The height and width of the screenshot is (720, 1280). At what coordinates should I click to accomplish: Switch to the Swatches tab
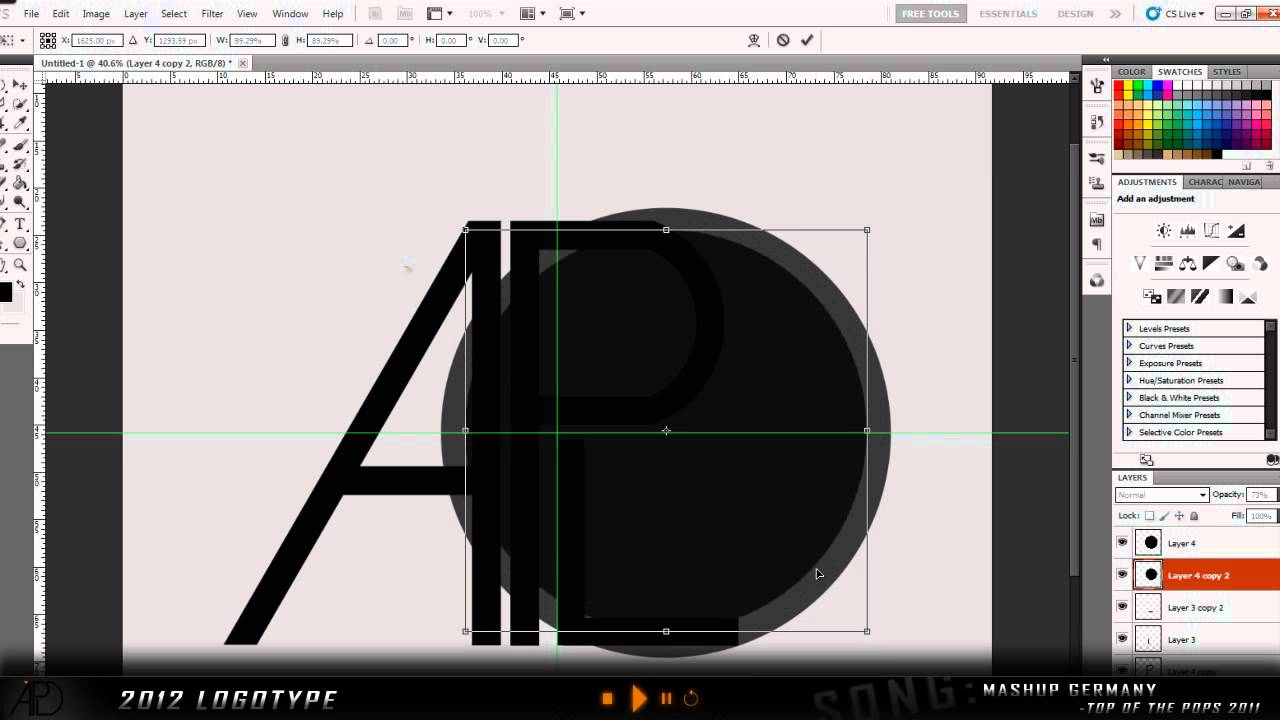pos(1180,72)
